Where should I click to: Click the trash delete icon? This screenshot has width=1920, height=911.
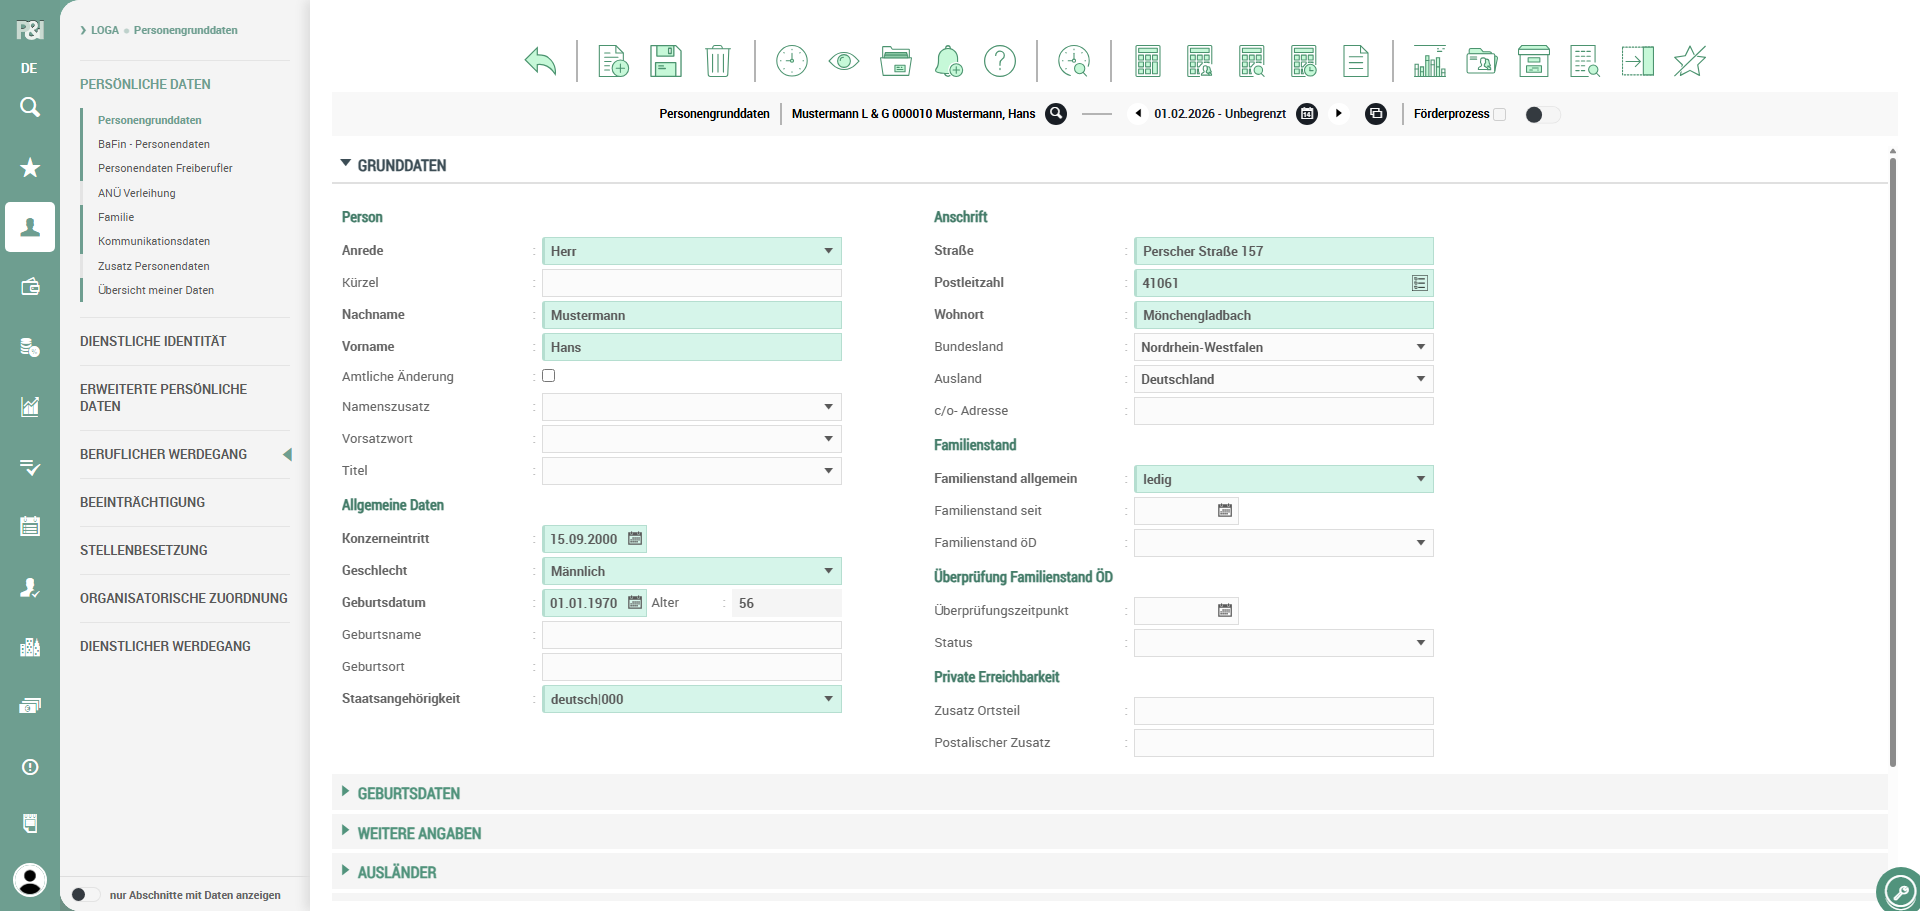pos(717,61)
